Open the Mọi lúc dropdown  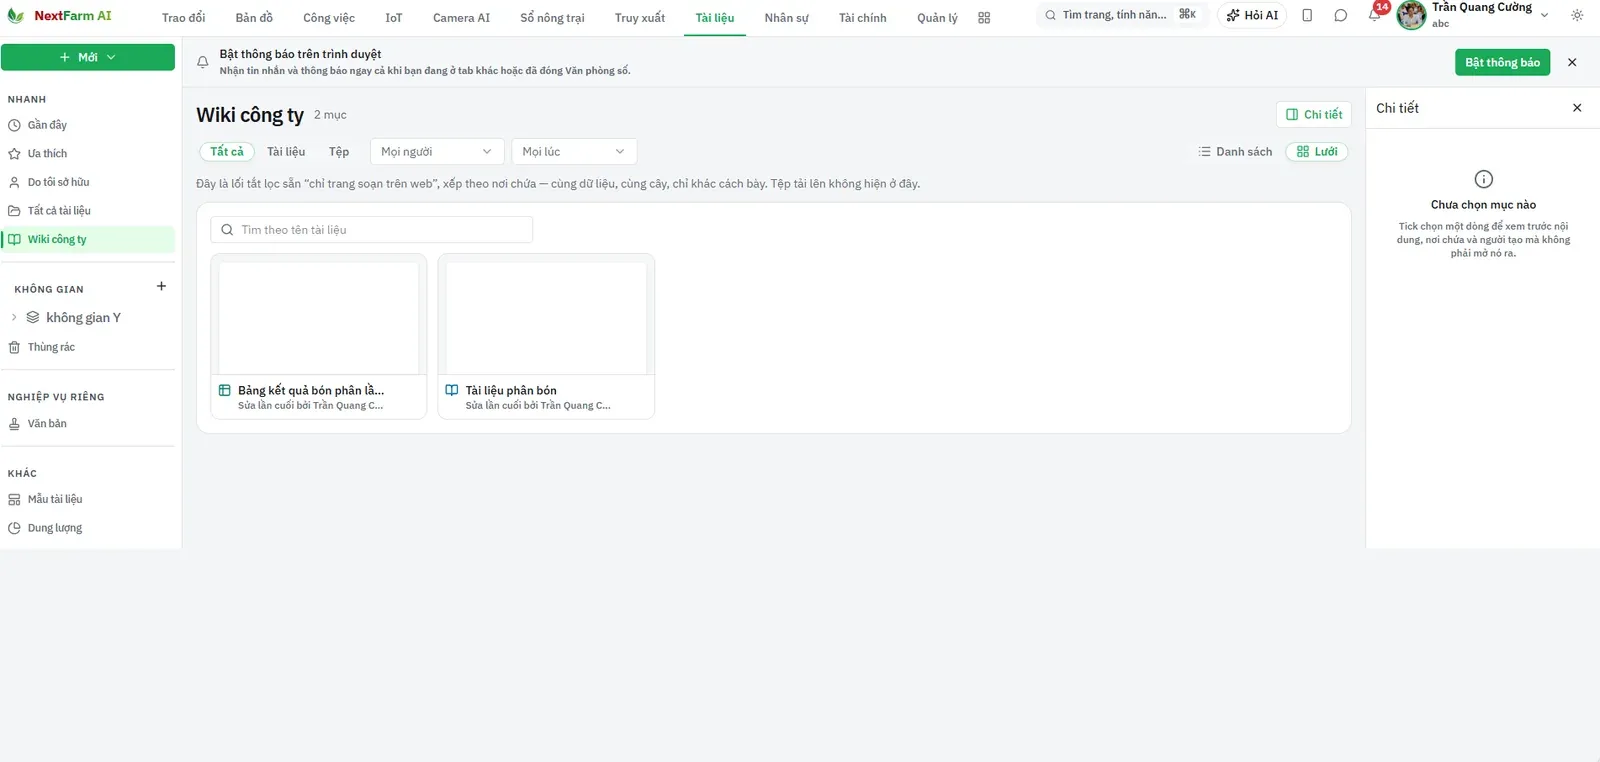coord(574,152)
